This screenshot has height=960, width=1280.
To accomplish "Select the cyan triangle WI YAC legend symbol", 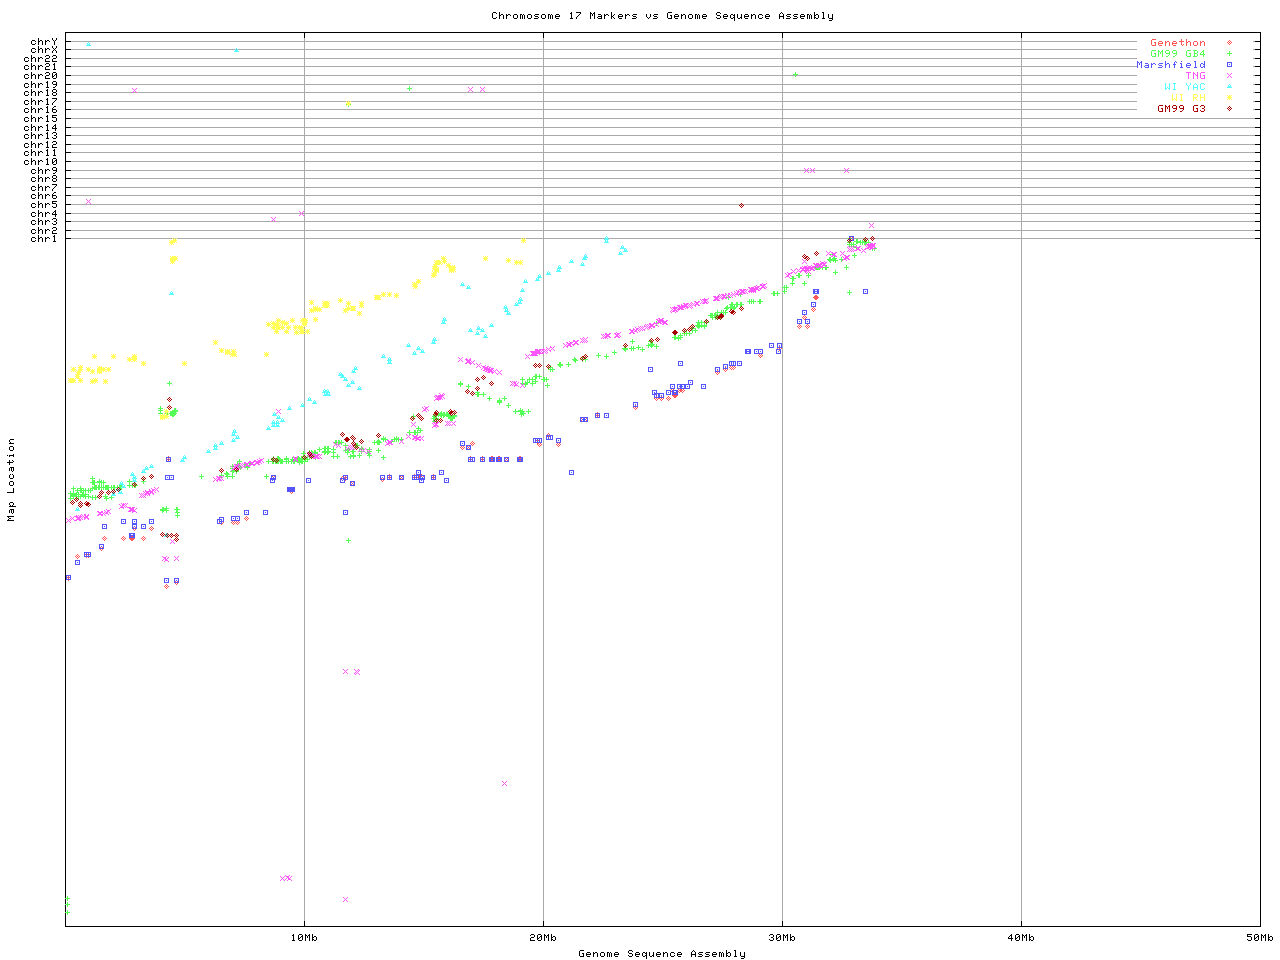I will click(1229, 87).
